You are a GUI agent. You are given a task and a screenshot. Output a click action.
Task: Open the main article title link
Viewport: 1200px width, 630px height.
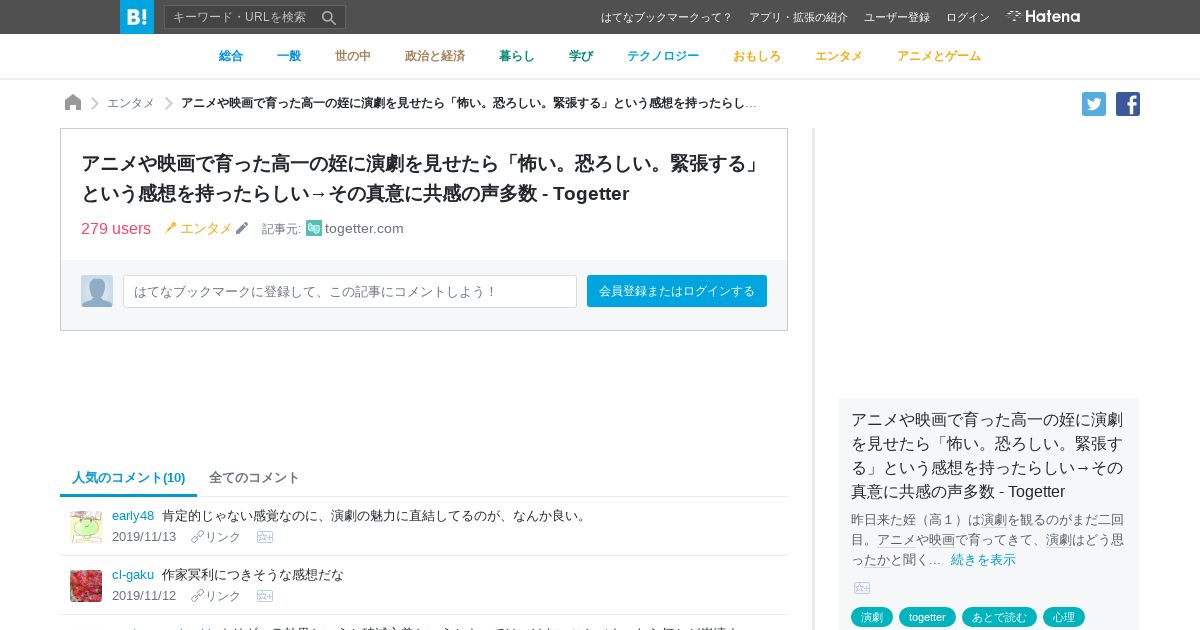point(422,178)
